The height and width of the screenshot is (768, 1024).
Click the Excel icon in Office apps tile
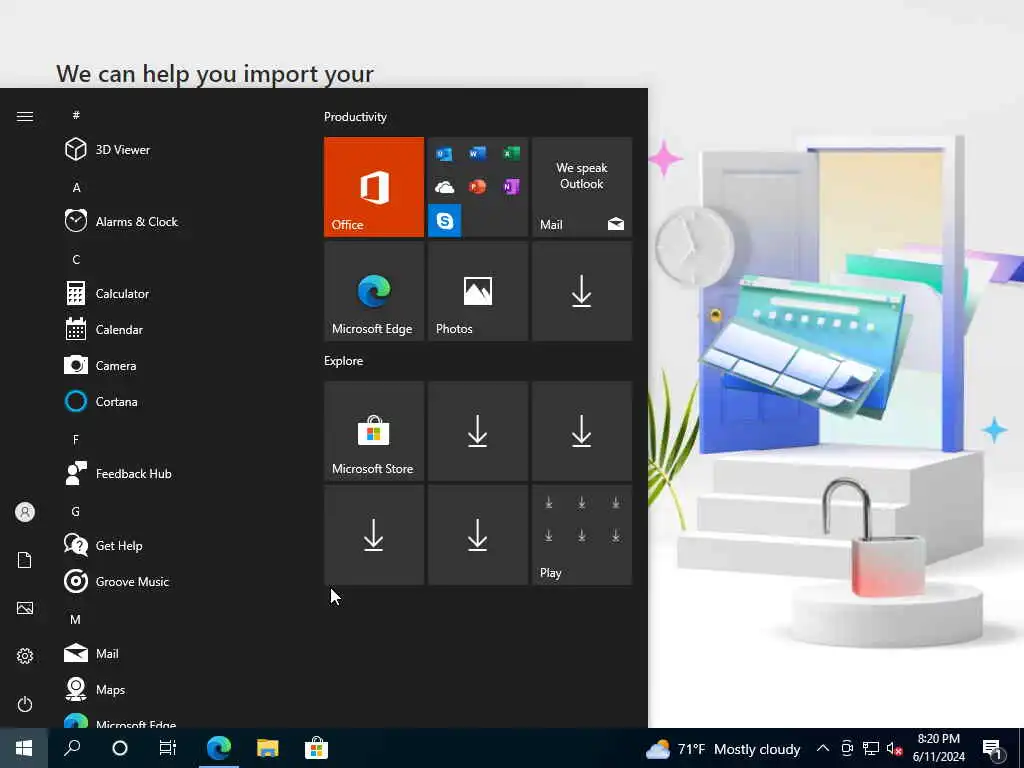click(511, 153)
